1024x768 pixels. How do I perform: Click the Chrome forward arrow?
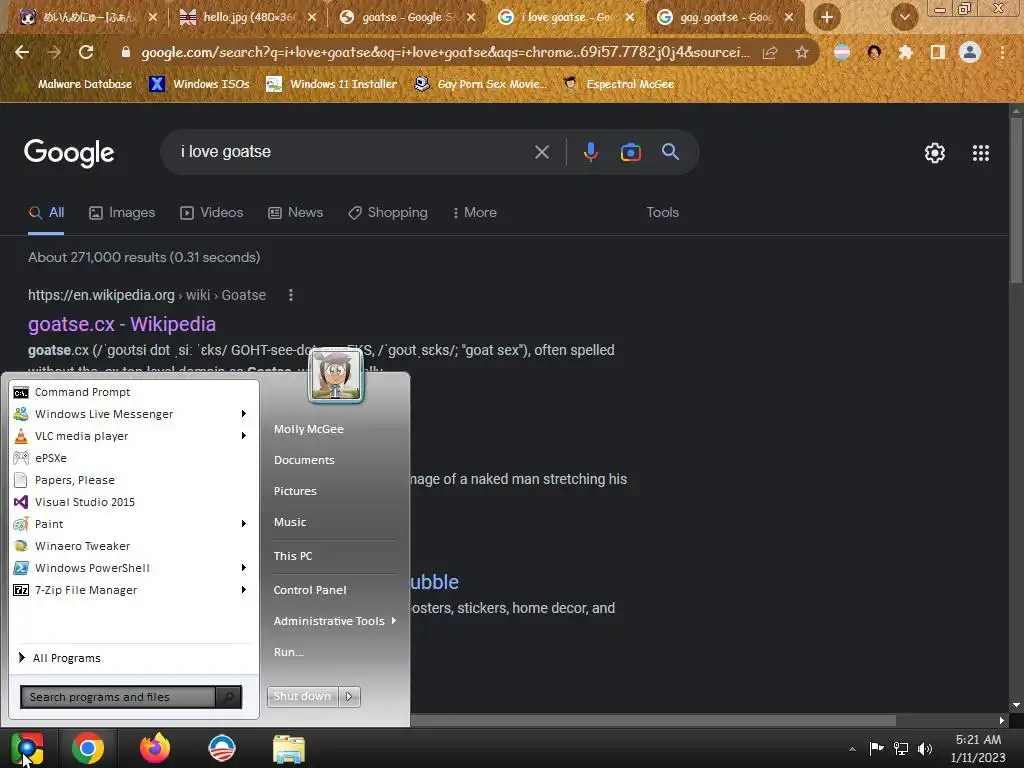[54, 52]
